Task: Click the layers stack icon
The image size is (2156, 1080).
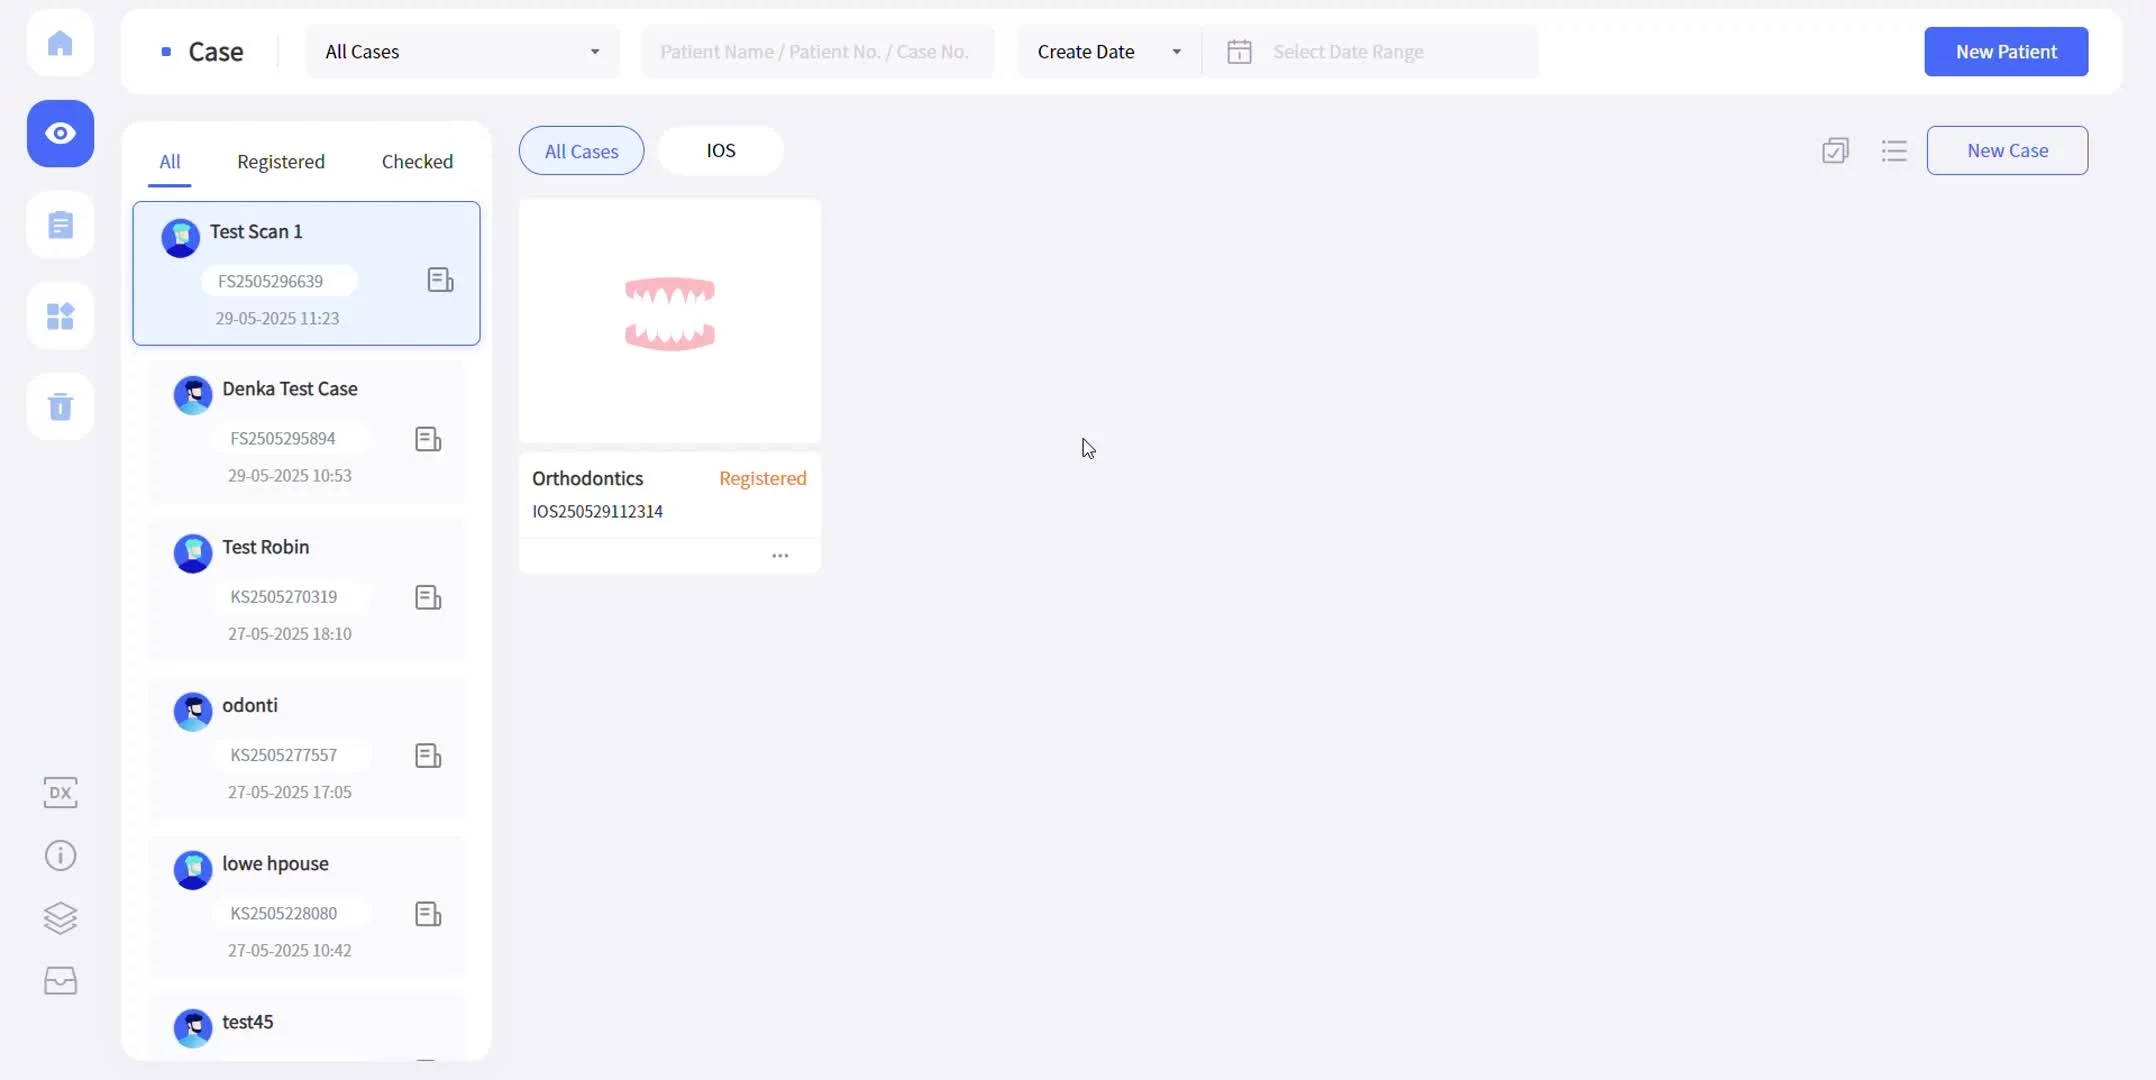Action: pyautogui.click(x=60, y=918)
